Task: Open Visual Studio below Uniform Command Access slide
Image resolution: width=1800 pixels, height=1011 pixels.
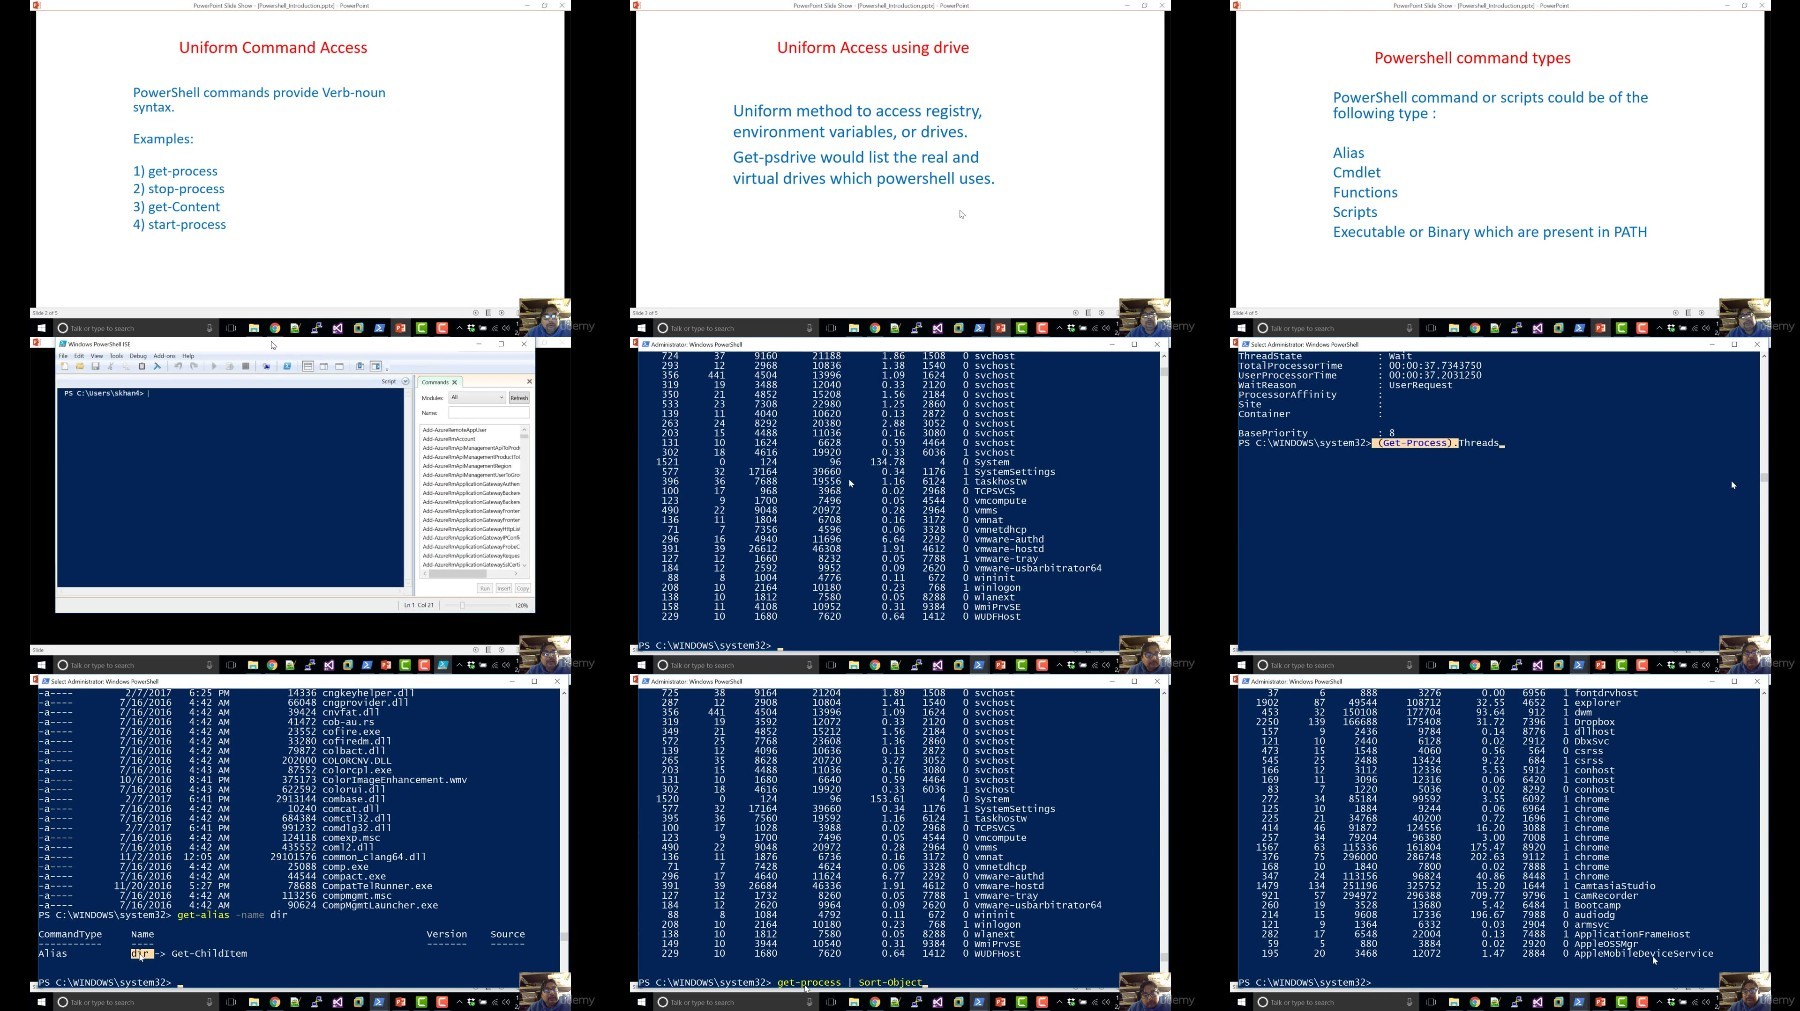Action: [338, 328]
